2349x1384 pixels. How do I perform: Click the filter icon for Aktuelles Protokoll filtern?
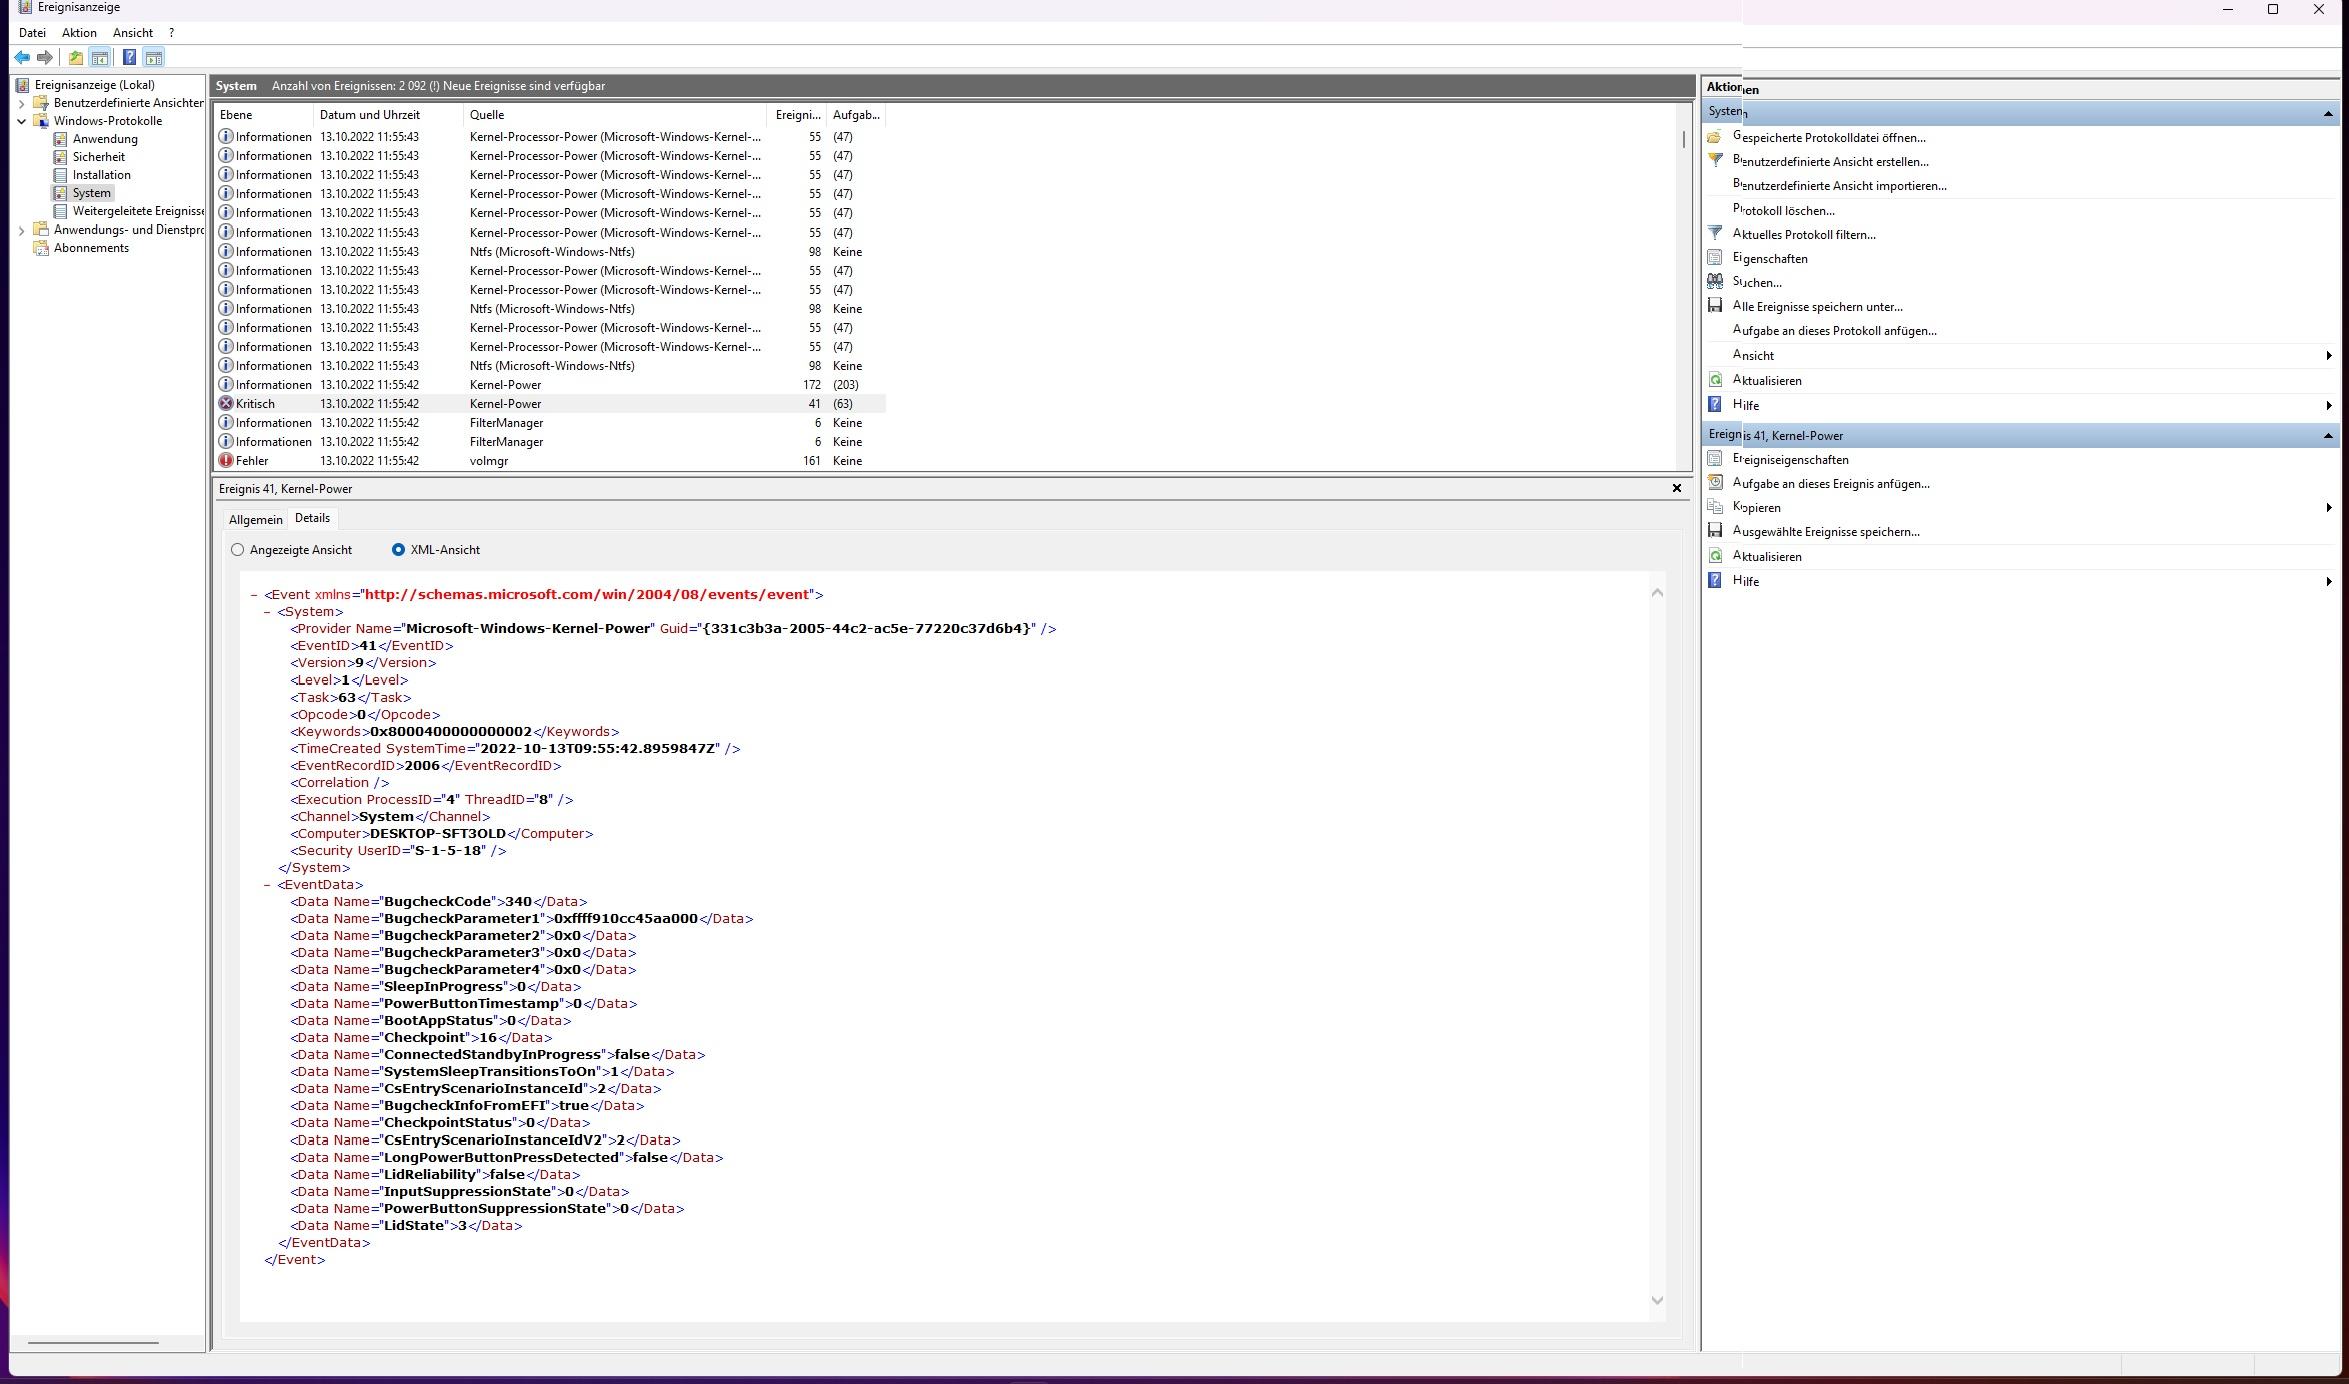tap(1715, 234)
